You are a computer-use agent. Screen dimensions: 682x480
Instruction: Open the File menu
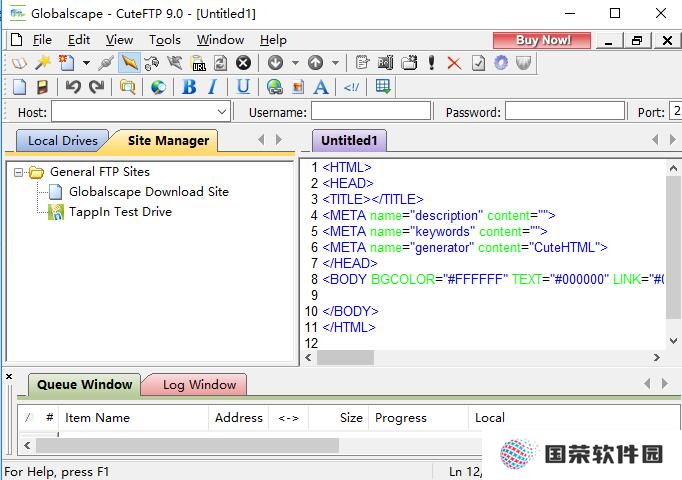(42, 40)
